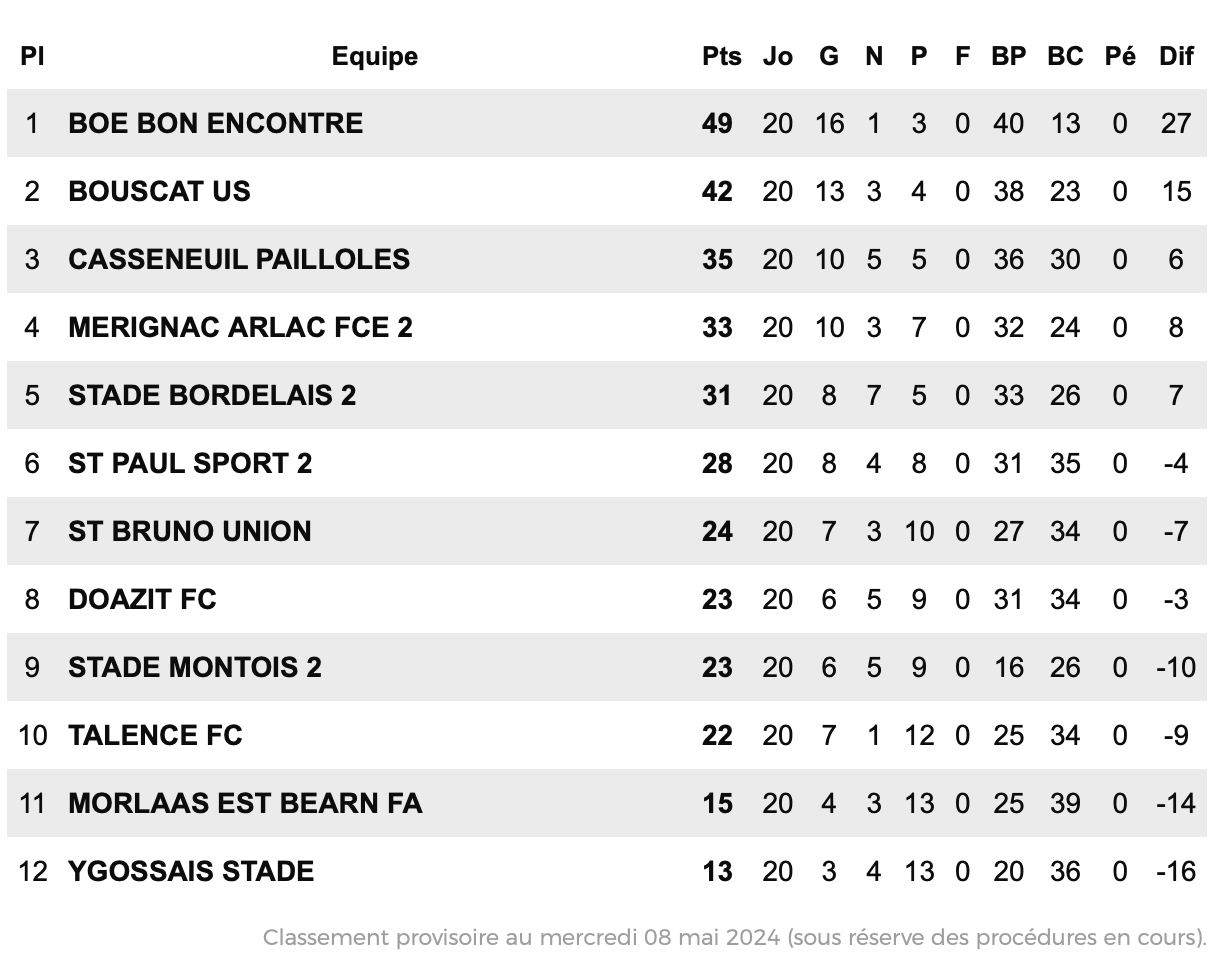1212x966 pixels.
Task: Open YGOSSAIS STADE team entry
Action: click(191, 871)
